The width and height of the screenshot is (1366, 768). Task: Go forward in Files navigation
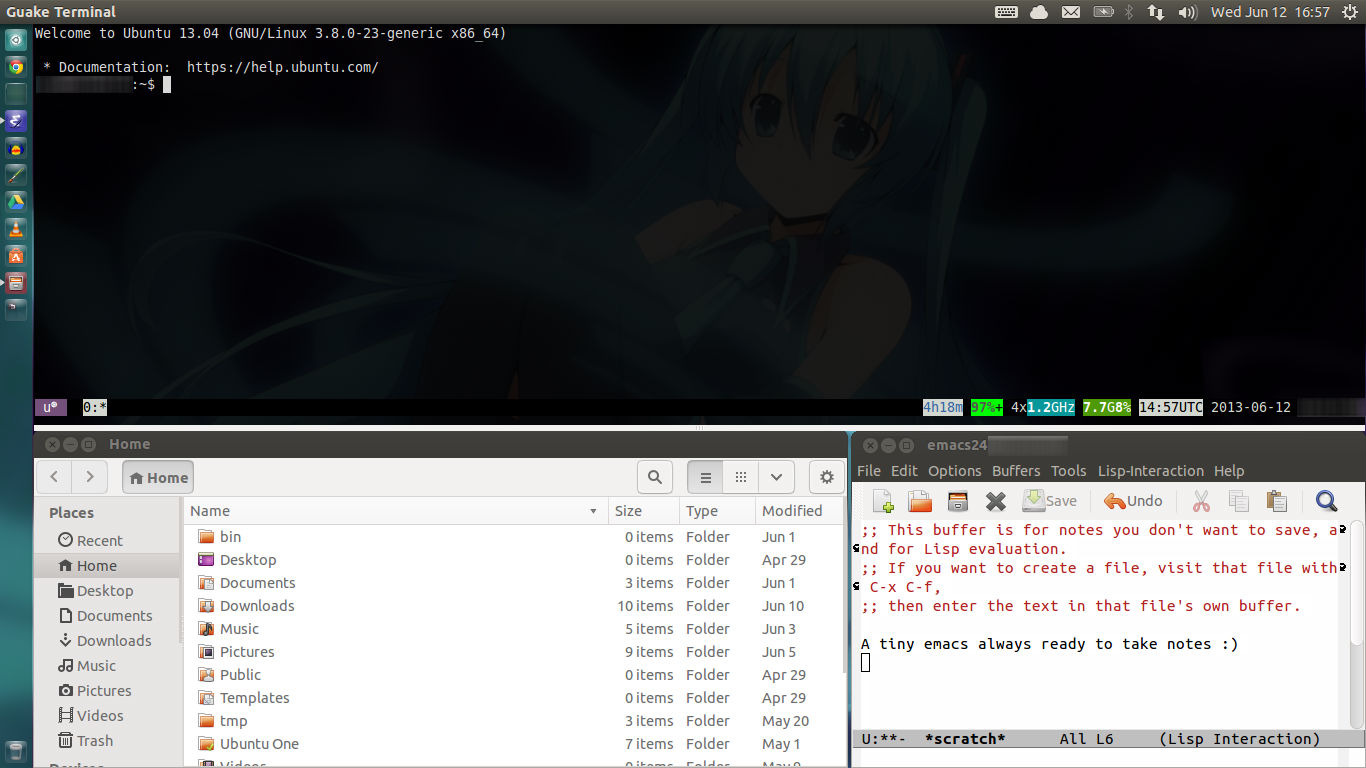(90, 477)
